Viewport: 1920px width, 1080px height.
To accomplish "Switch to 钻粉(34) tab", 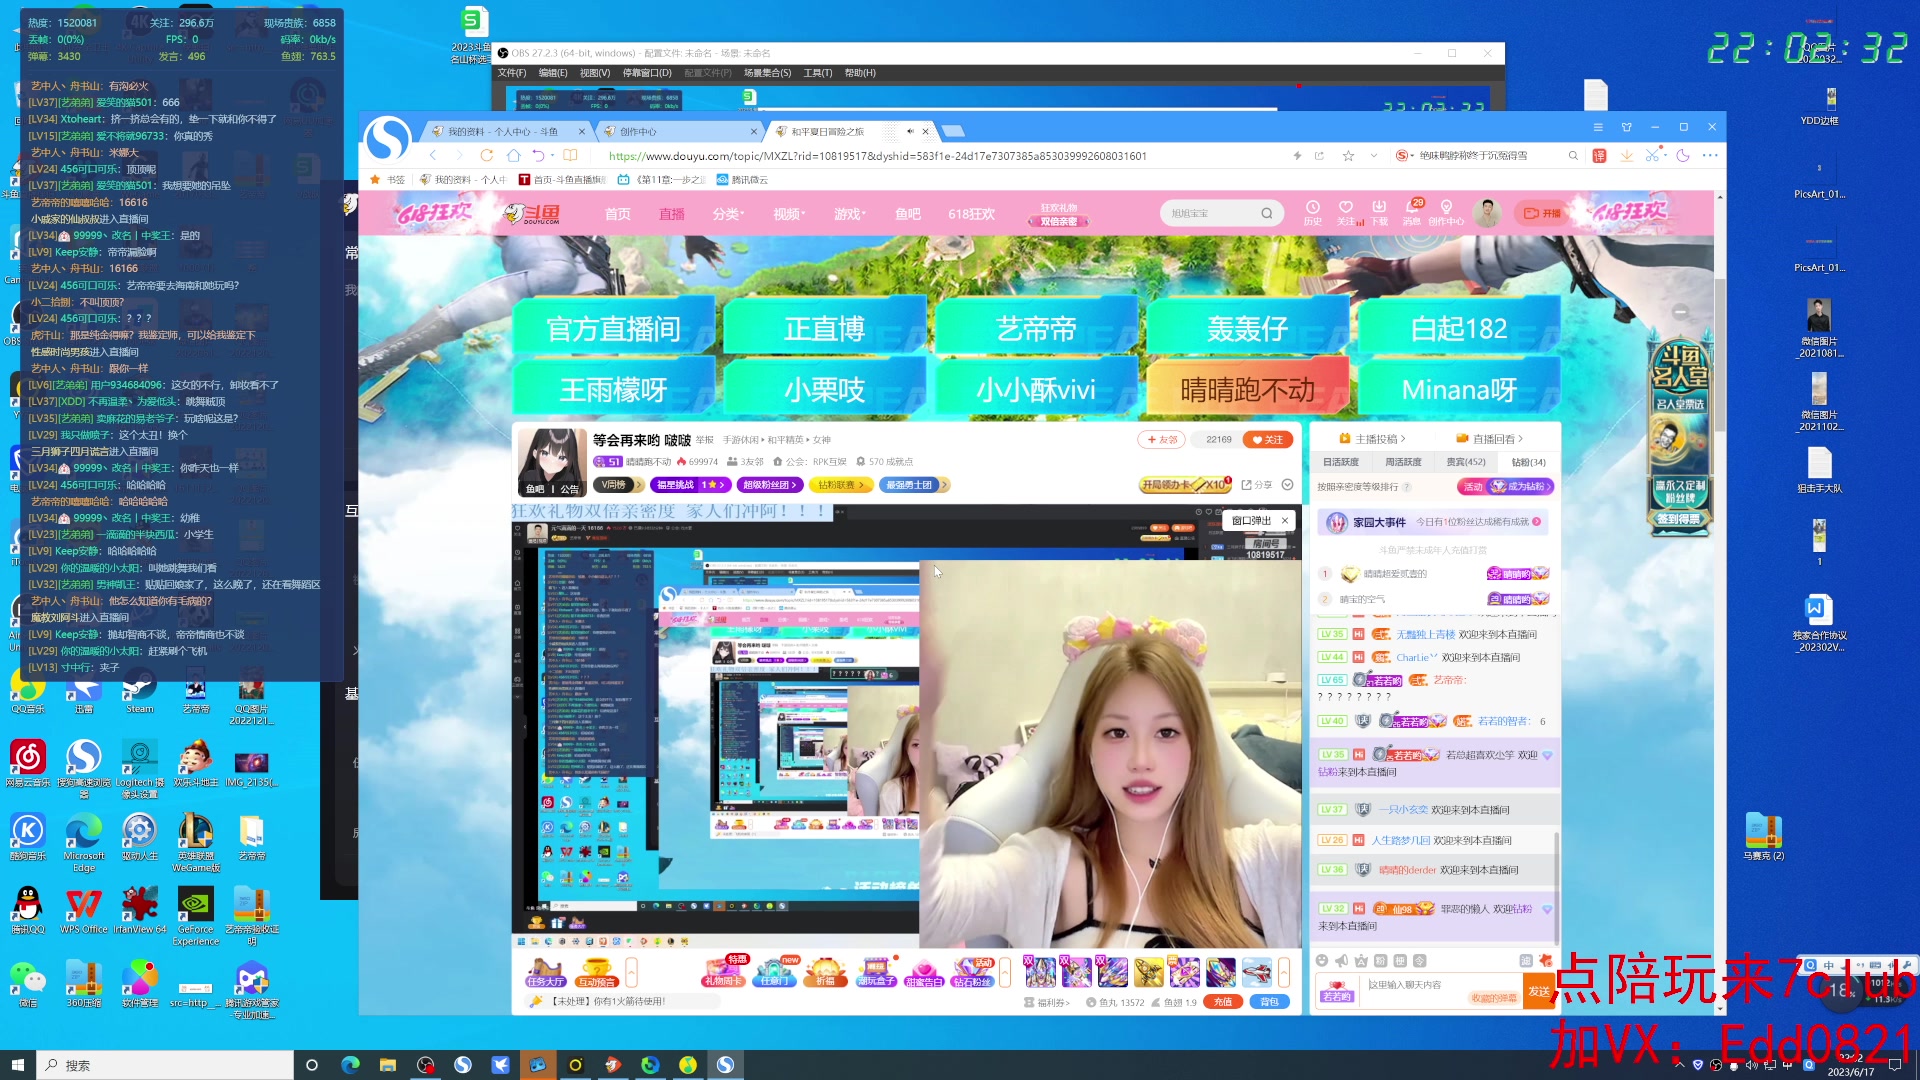I will click(1528, 462).
